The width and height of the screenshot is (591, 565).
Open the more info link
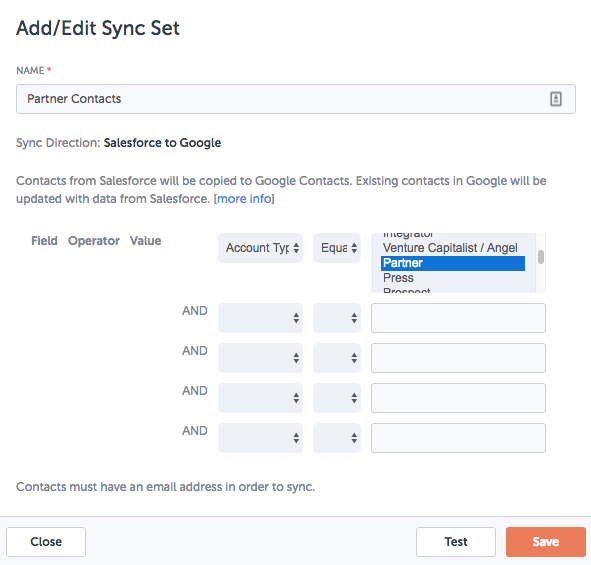[244, 199]
